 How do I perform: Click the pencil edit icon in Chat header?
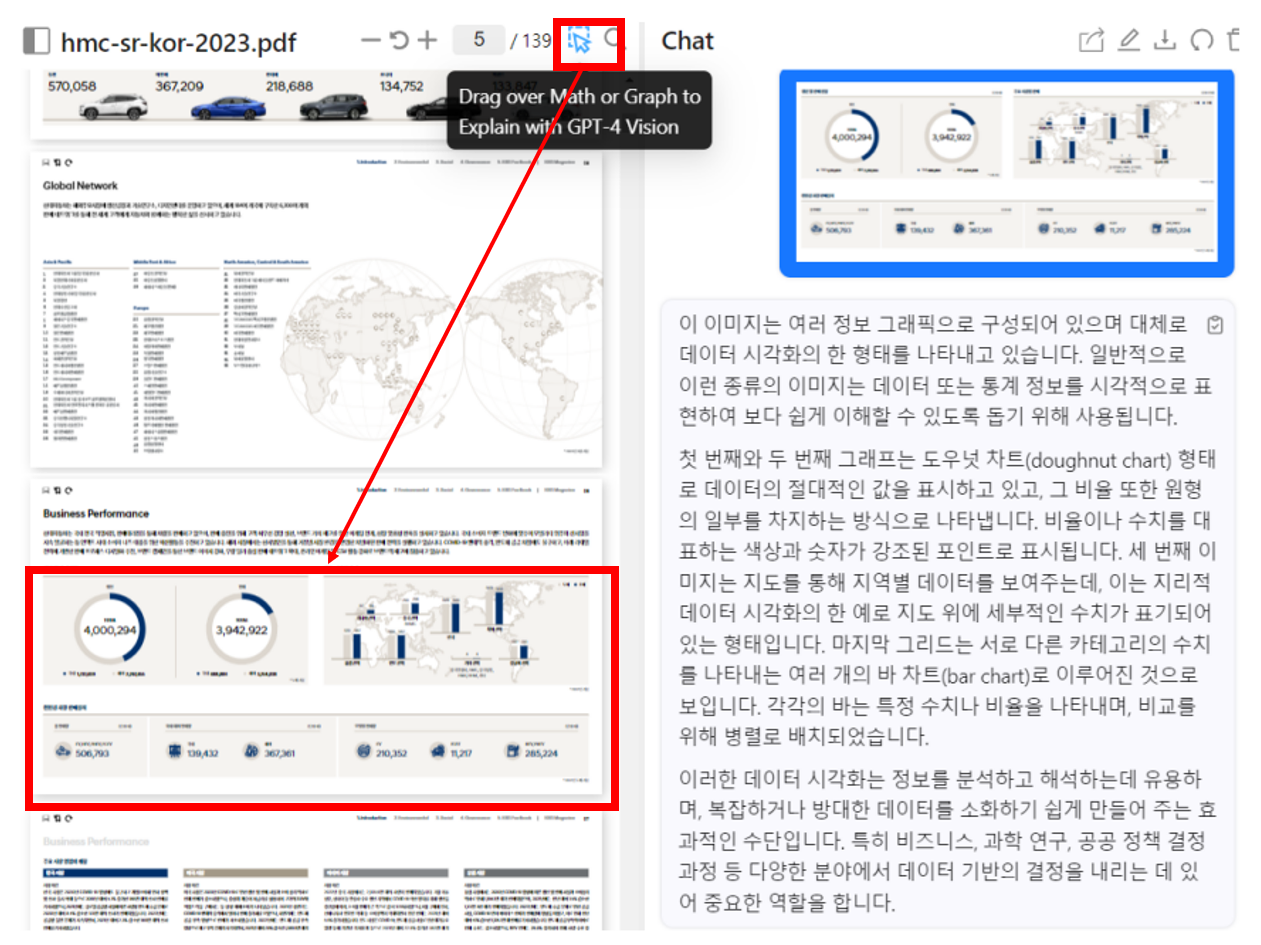pos(1128,40)
